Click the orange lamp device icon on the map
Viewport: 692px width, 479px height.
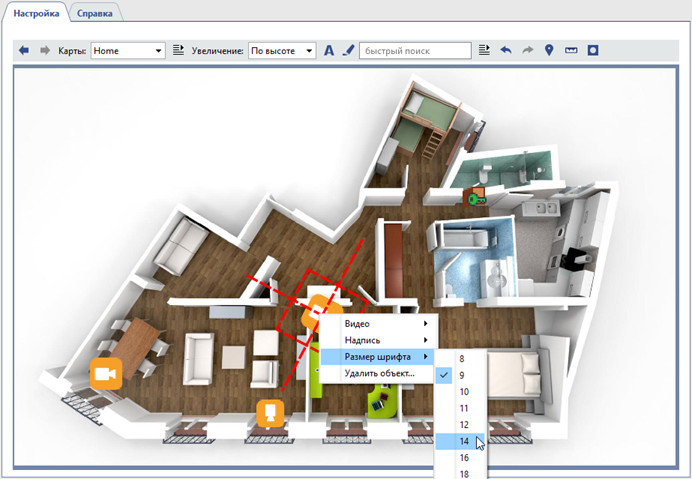(270, 410)
